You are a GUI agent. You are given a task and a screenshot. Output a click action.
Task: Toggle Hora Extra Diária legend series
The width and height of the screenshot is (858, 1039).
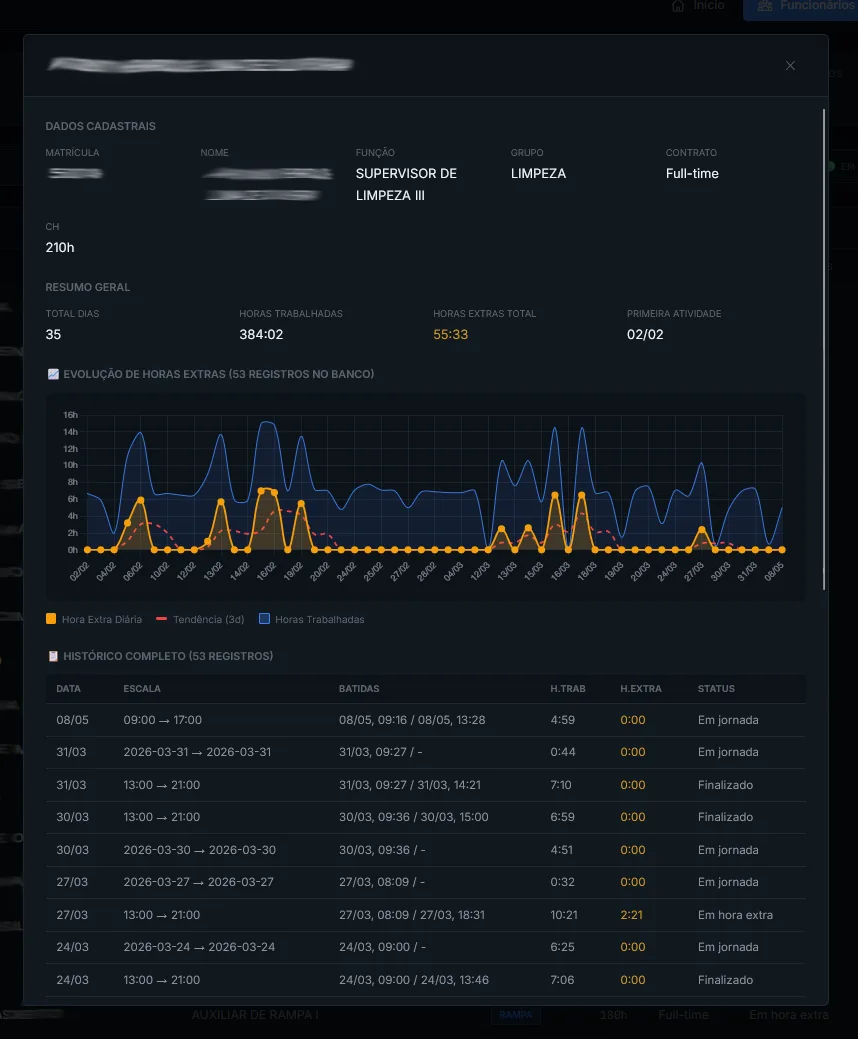(93, 619)
